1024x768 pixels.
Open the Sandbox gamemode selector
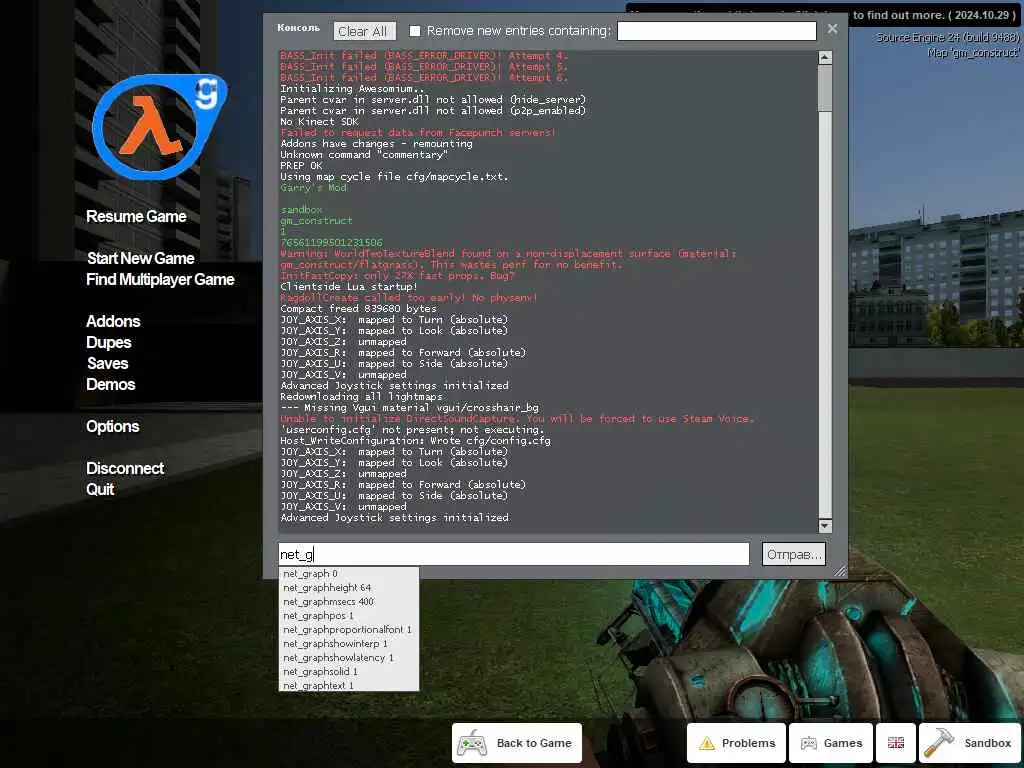tap(970, 743)
